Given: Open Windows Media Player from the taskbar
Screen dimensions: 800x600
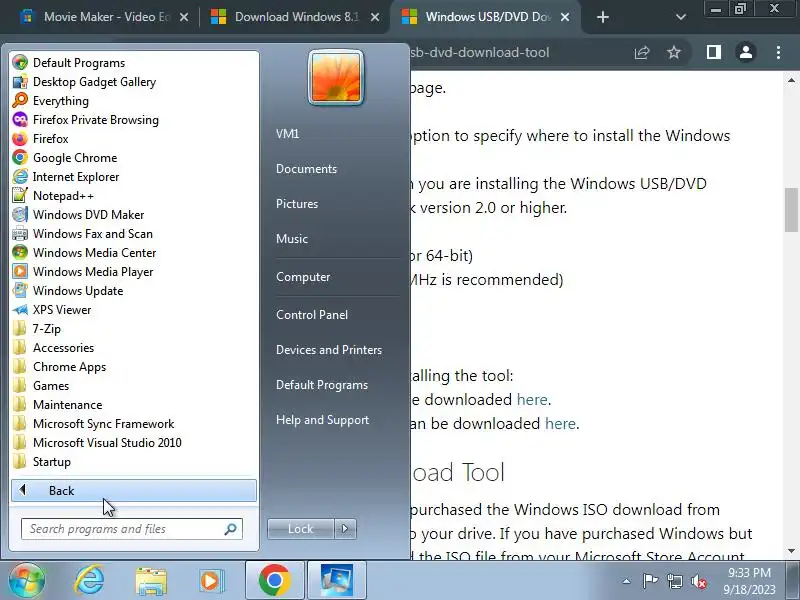Looking at the screenshot, I should (x=211, y=581).
